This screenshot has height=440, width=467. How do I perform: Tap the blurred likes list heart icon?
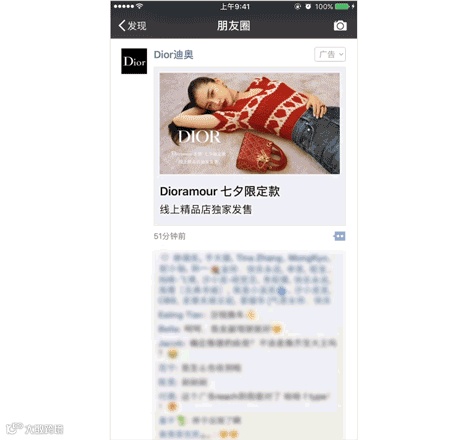pos(165,258)
